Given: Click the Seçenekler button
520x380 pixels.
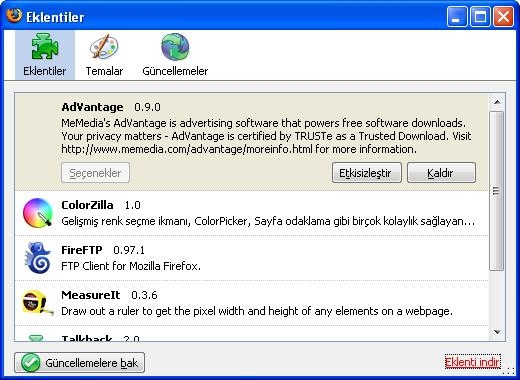Looking at the screenshot, I should (95, 173).
